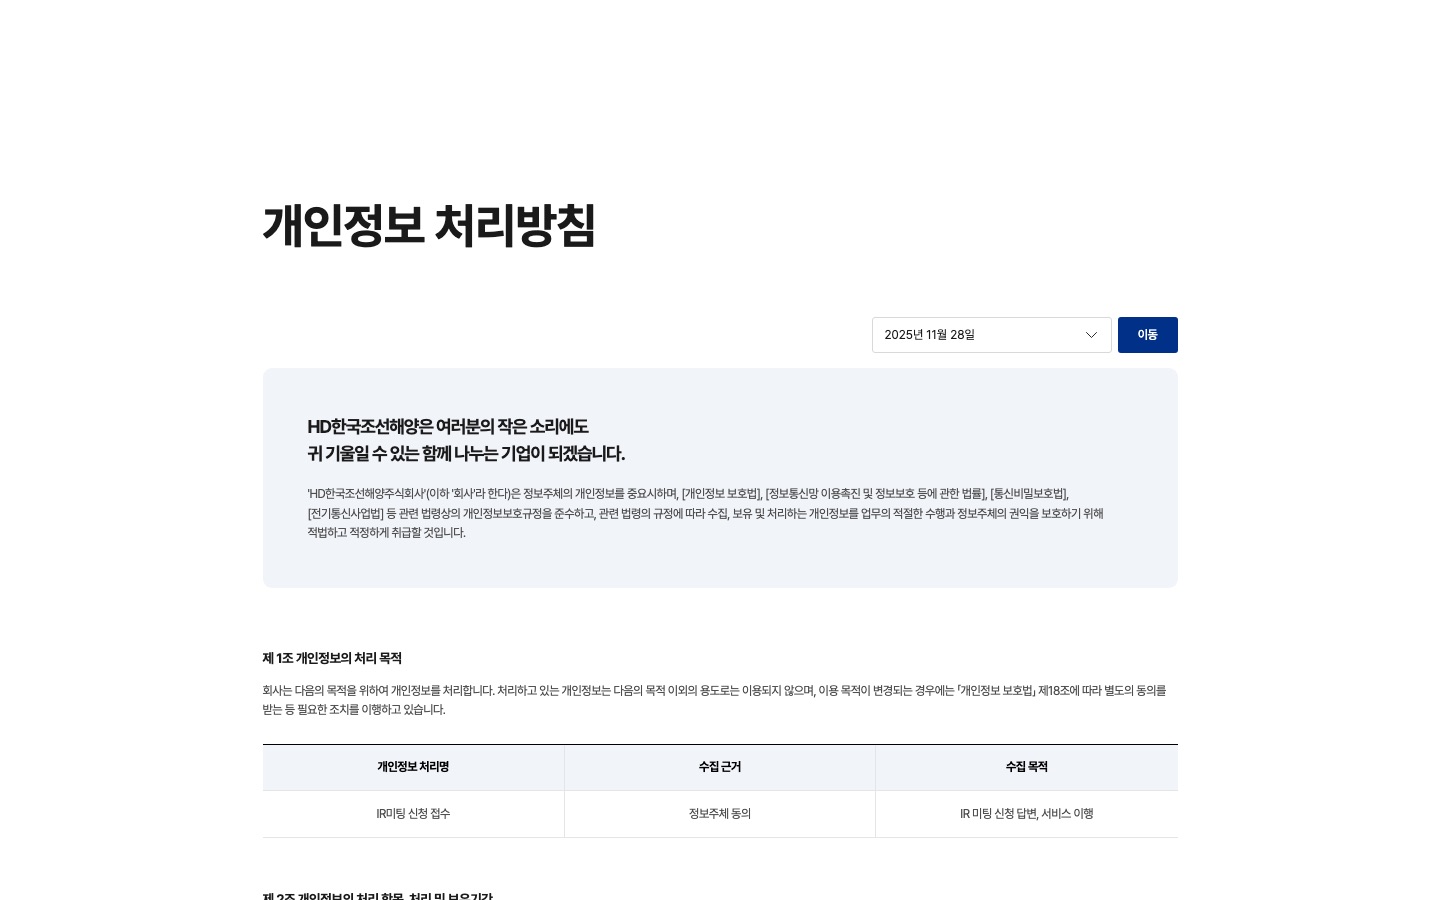The height and width of the screenshot is (900, 1440).
Task: Click the IR 미팅 신청 답변, 서비스 이행 cell
Action: click(1027, 814)
